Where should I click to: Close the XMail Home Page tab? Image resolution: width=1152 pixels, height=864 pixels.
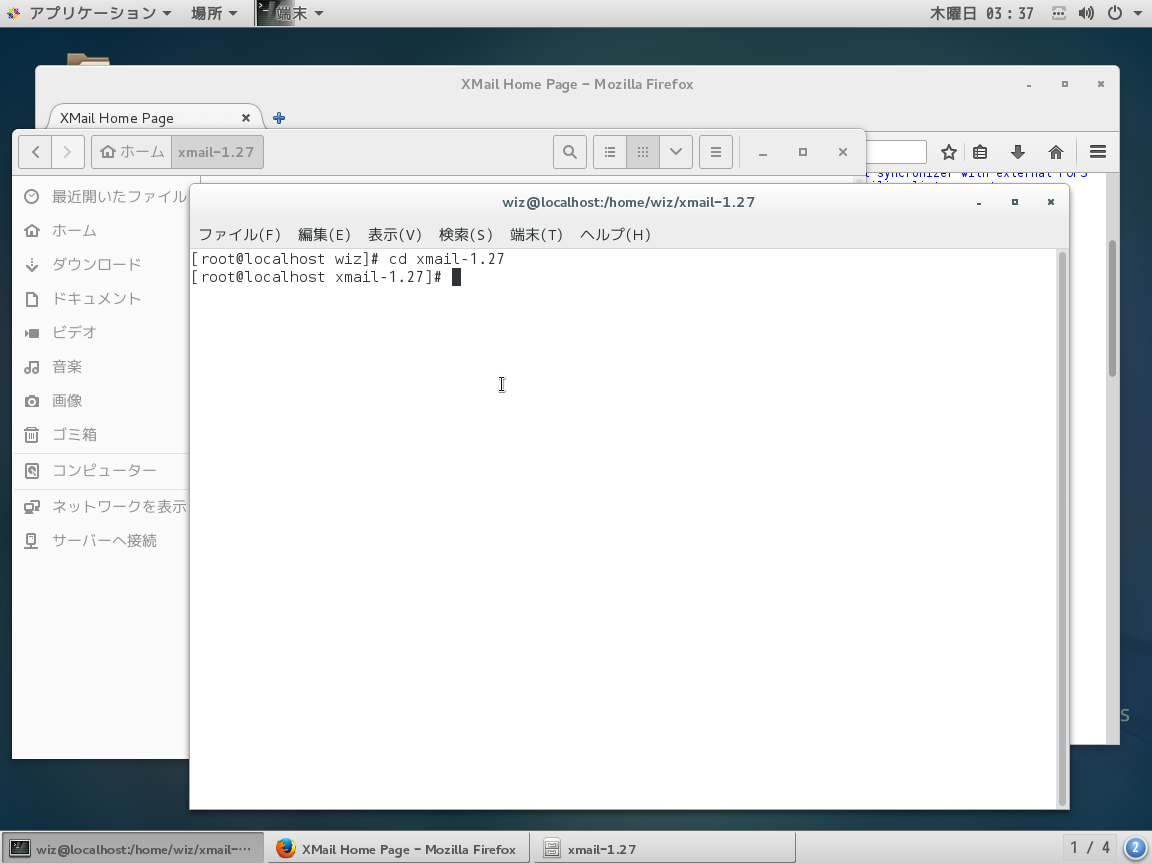point(246,118)
